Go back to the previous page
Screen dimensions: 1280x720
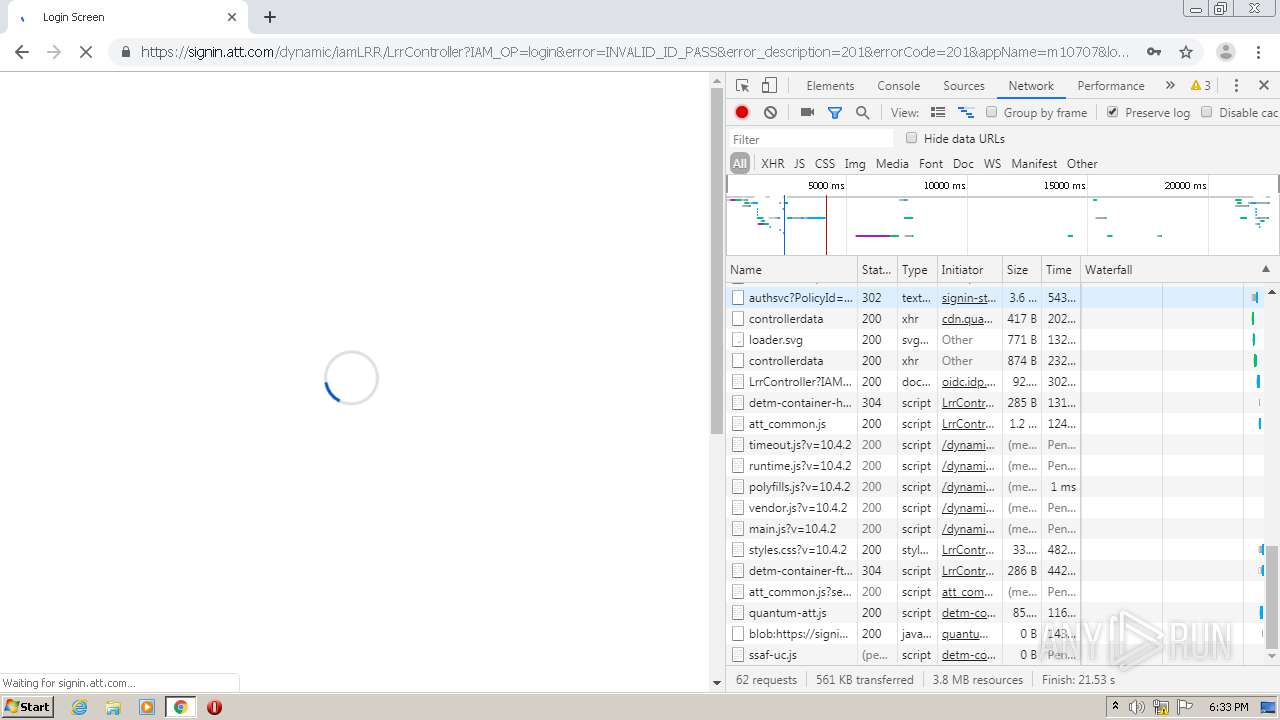22,52
